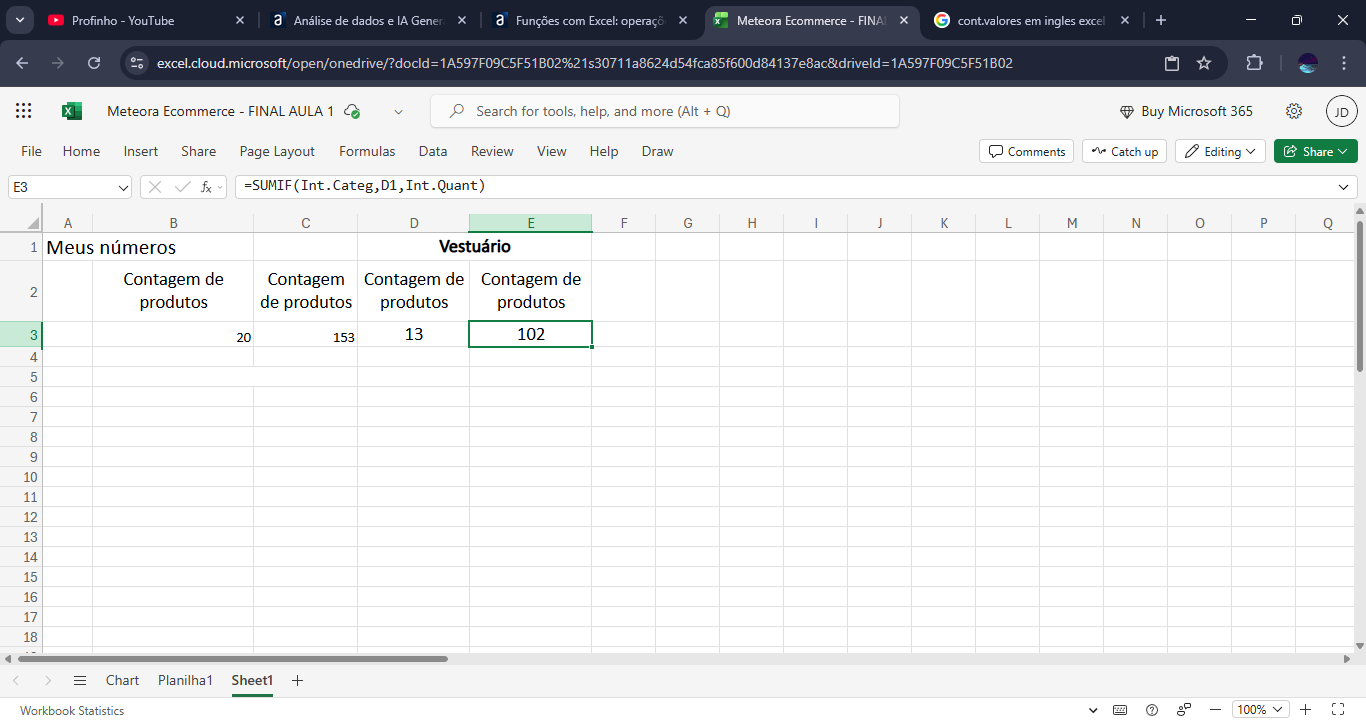
Task: Confirm formula entry with the checkmark icon
Action: click(x=182, y=186)
